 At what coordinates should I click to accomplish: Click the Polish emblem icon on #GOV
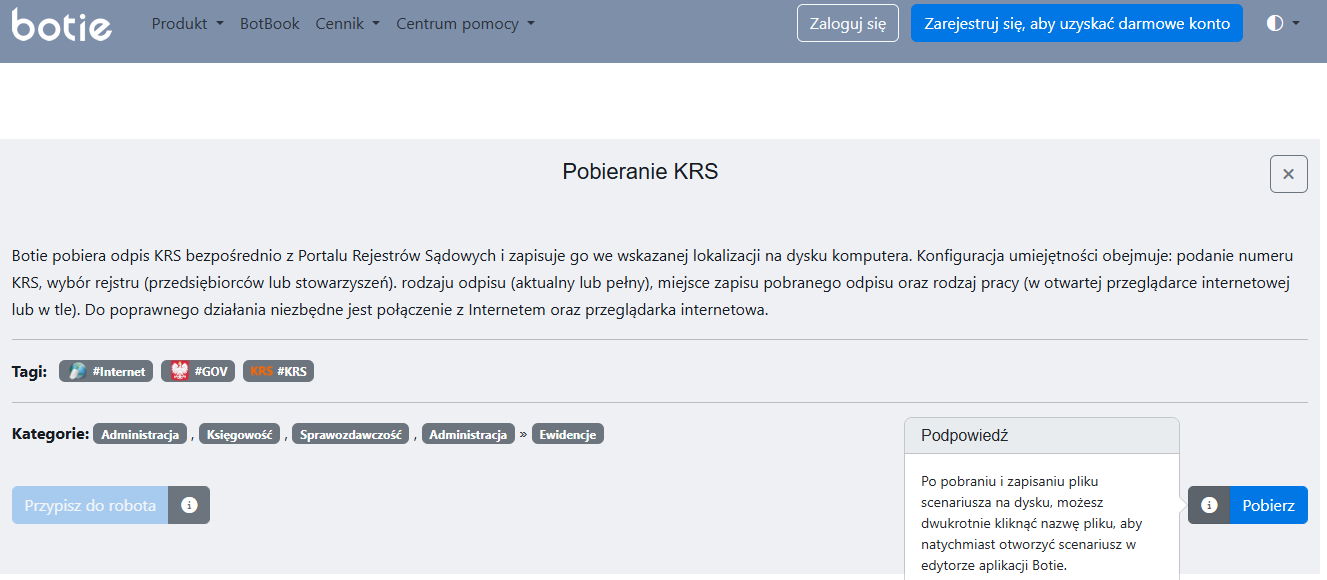(x=180, y=371)
